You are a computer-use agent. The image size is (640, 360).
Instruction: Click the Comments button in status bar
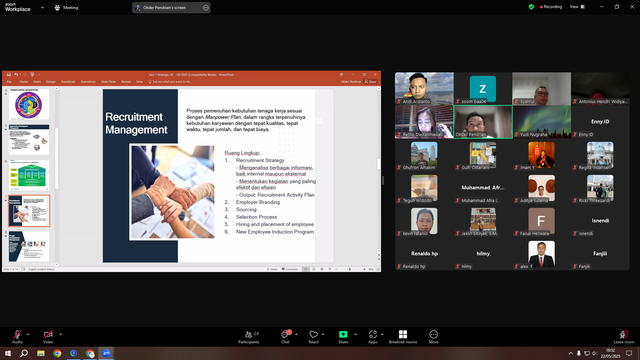[x=290, y=269]
